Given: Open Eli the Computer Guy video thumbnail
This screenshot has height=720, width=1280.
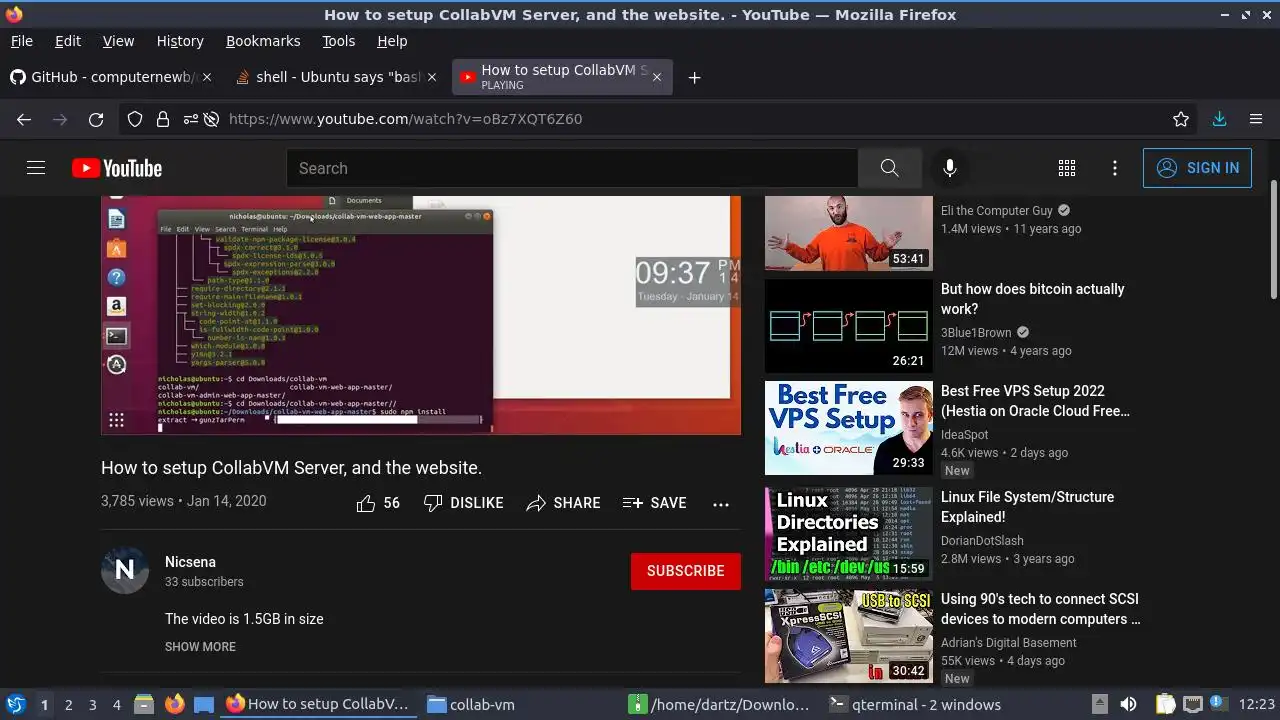Looking at the screenshot, I should (849, 233).
